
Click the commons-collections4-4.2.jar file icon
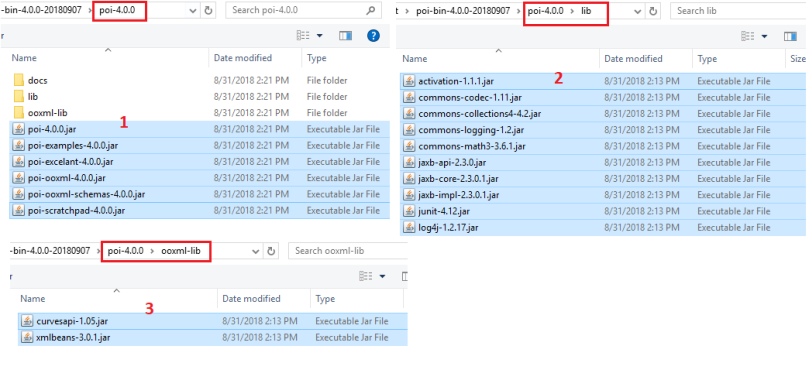[x=409, y=114]
